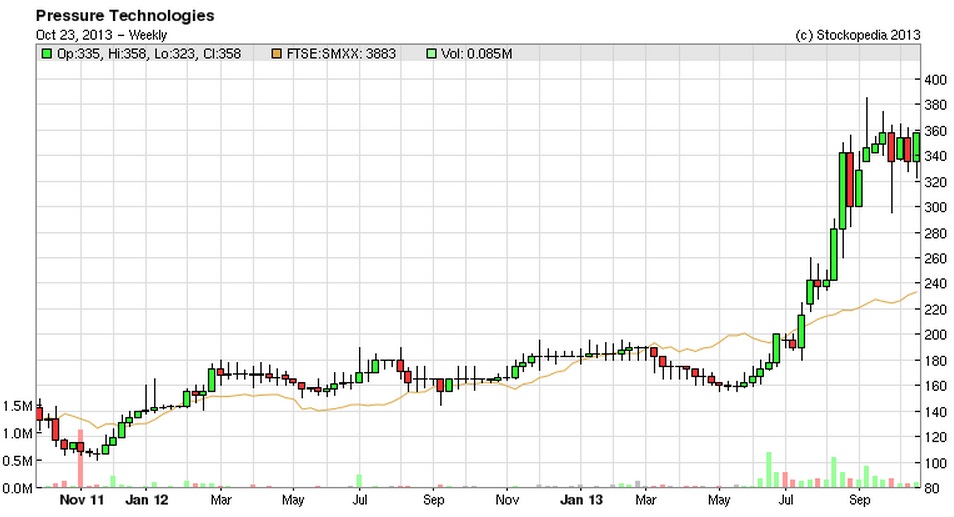Click the 360 price axis label
This screenshot has height=517, width=954.
click(935, 131)
